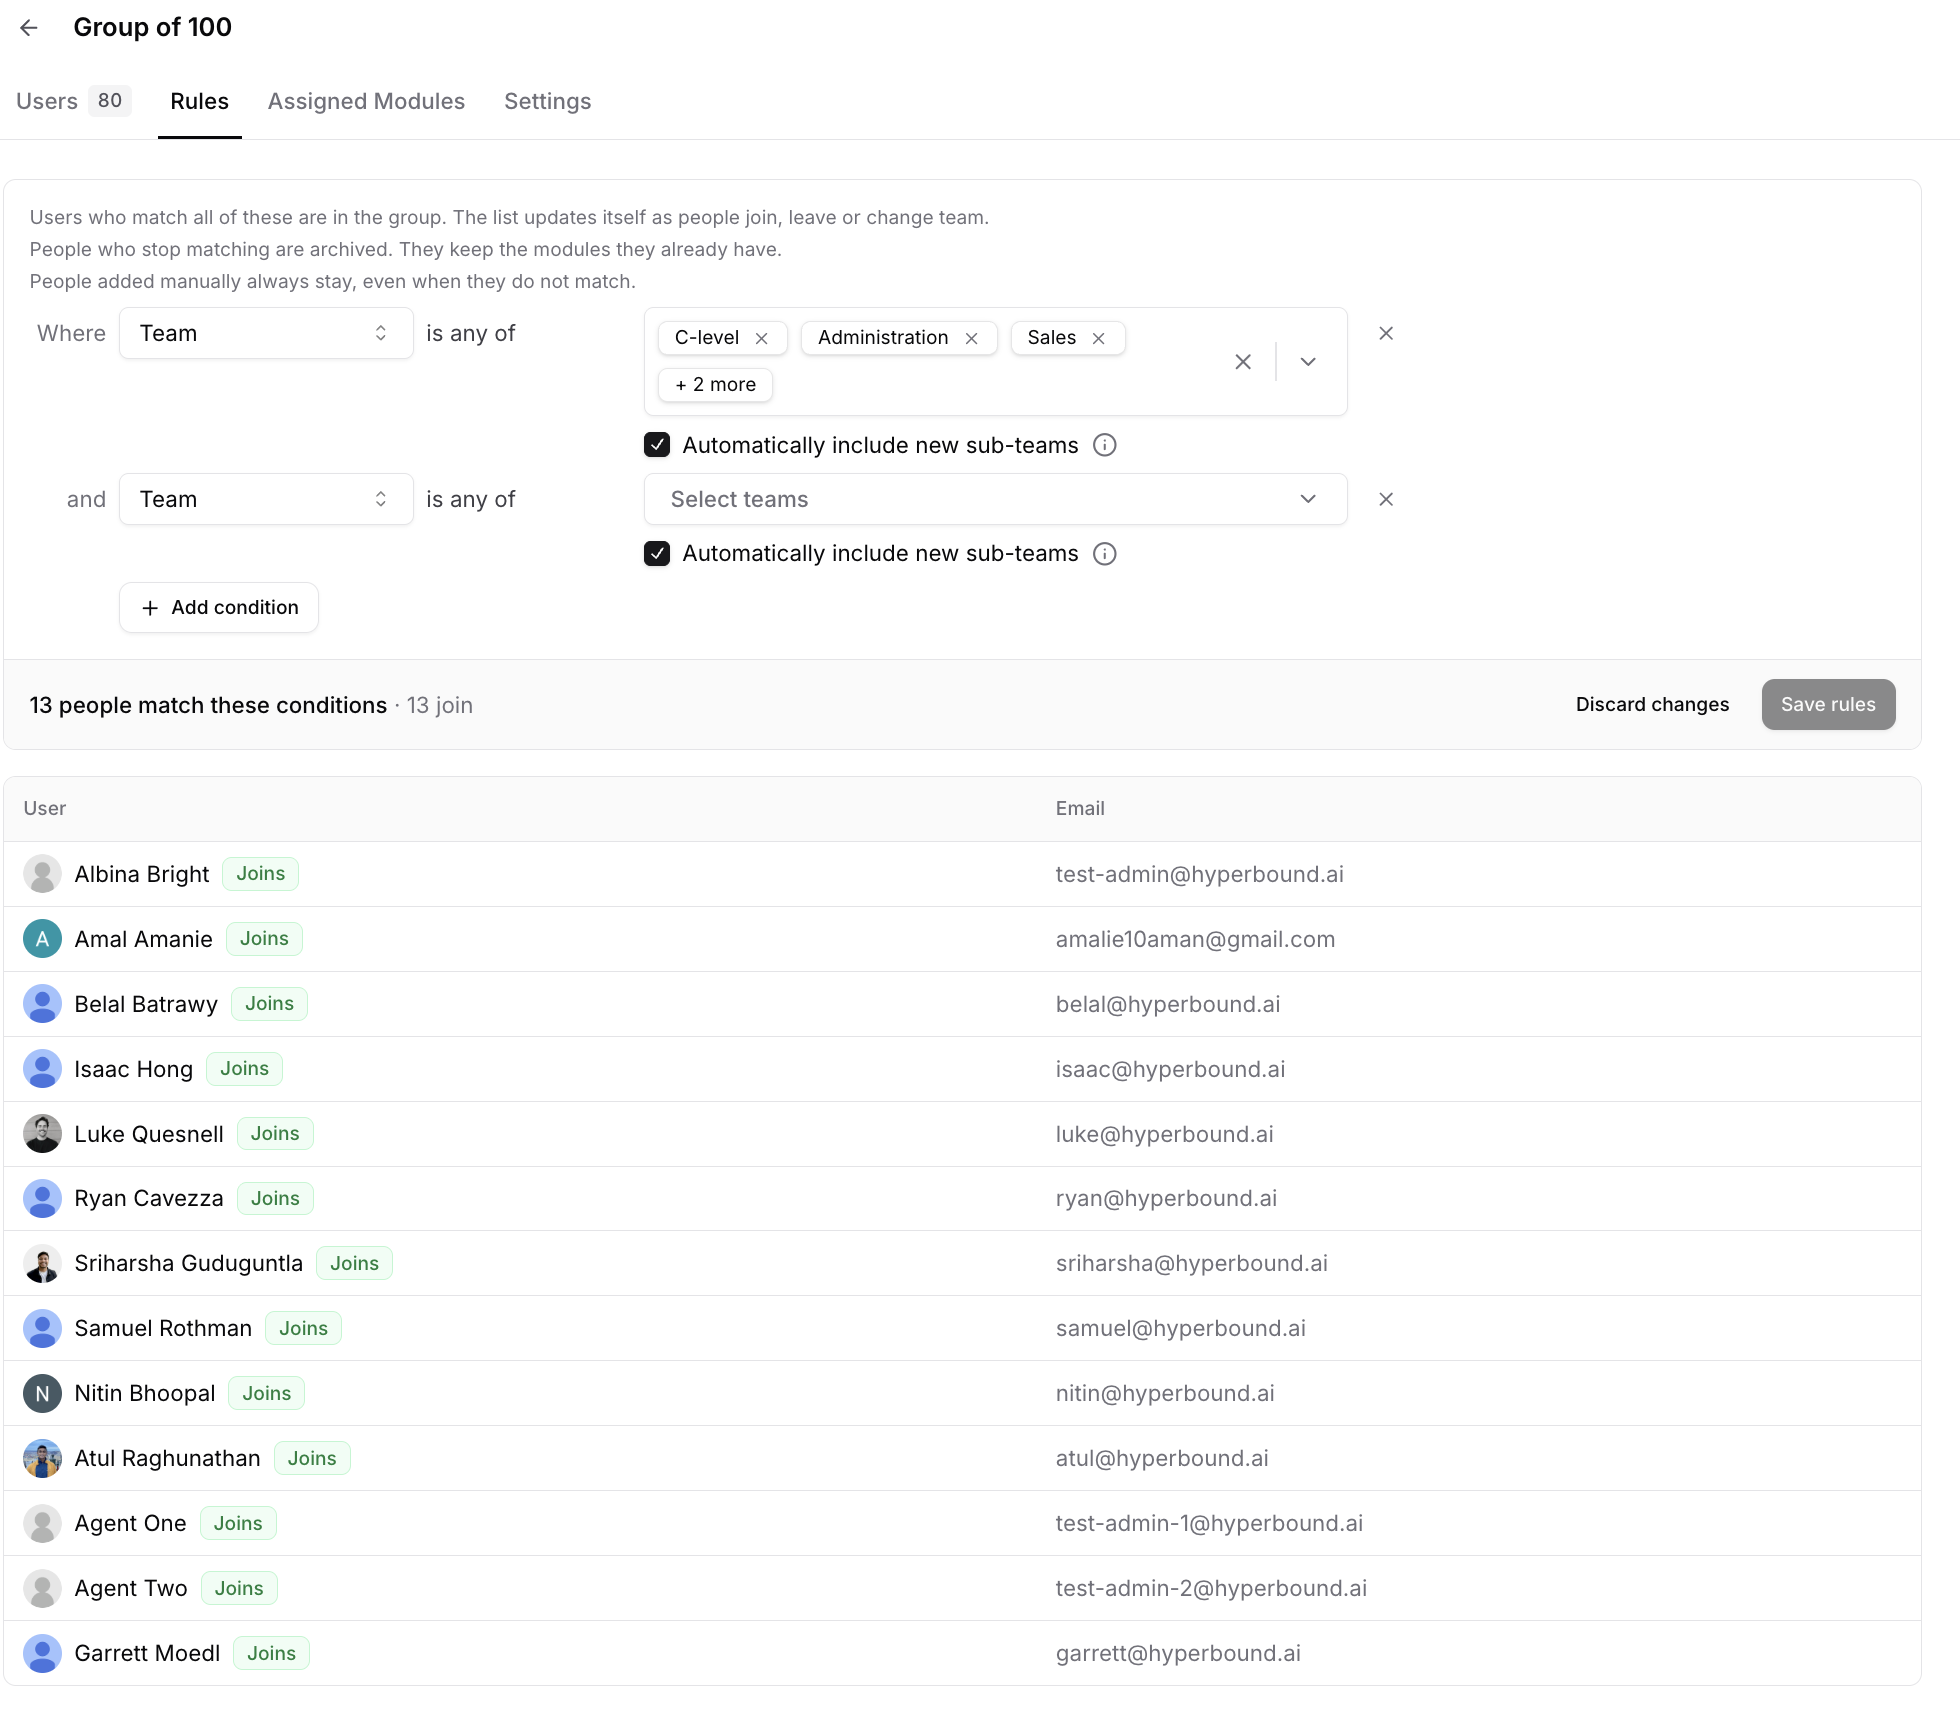Delete the first Team condition row
The width and height of the screenshot is (1960, 1714).
1386,334
